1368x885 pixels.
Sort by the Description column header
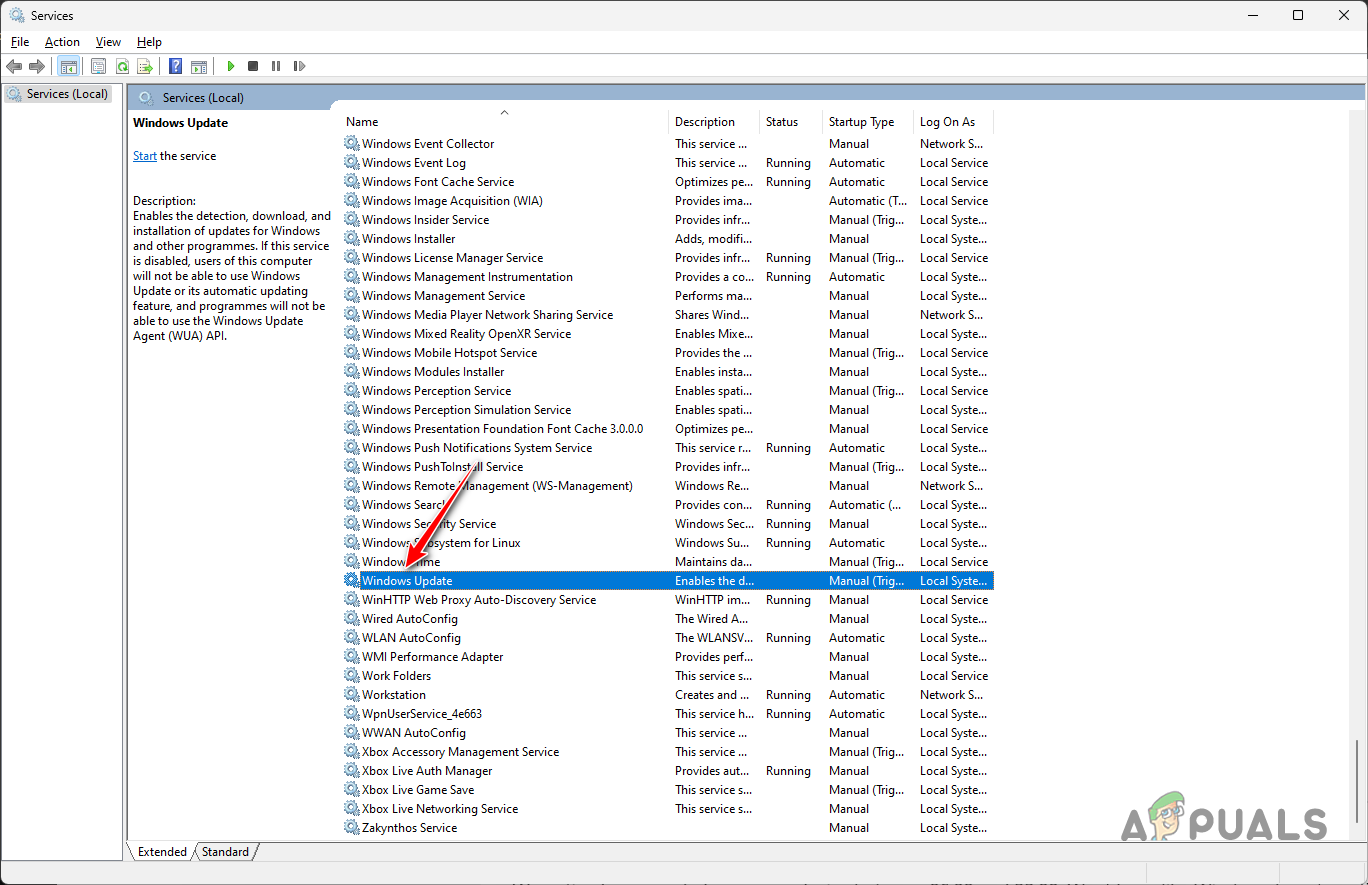714,122
